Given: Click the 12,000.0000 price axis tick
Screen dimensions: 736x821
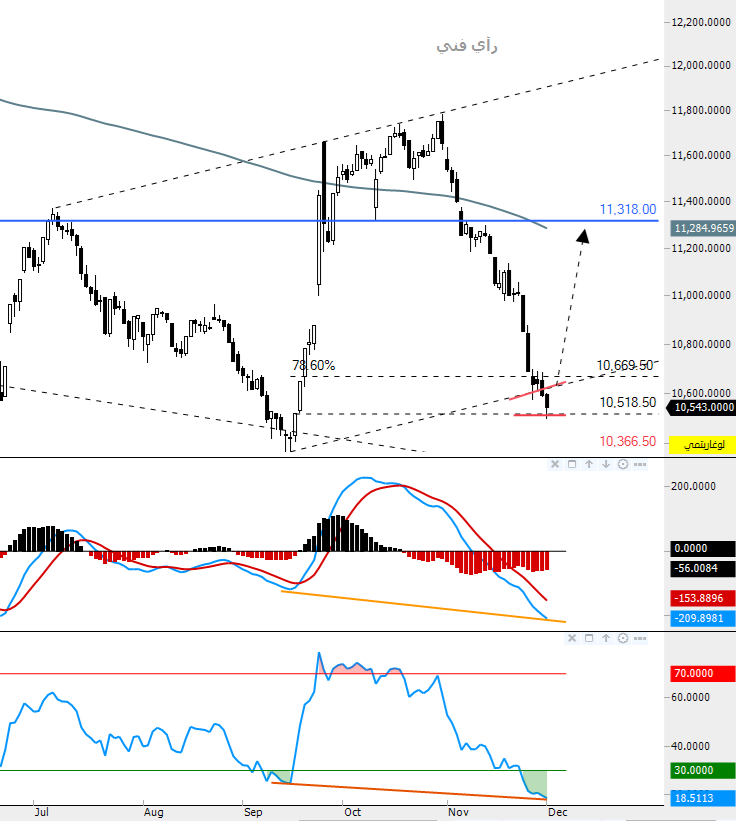Looking at the screenshot, I should (701, 65).
